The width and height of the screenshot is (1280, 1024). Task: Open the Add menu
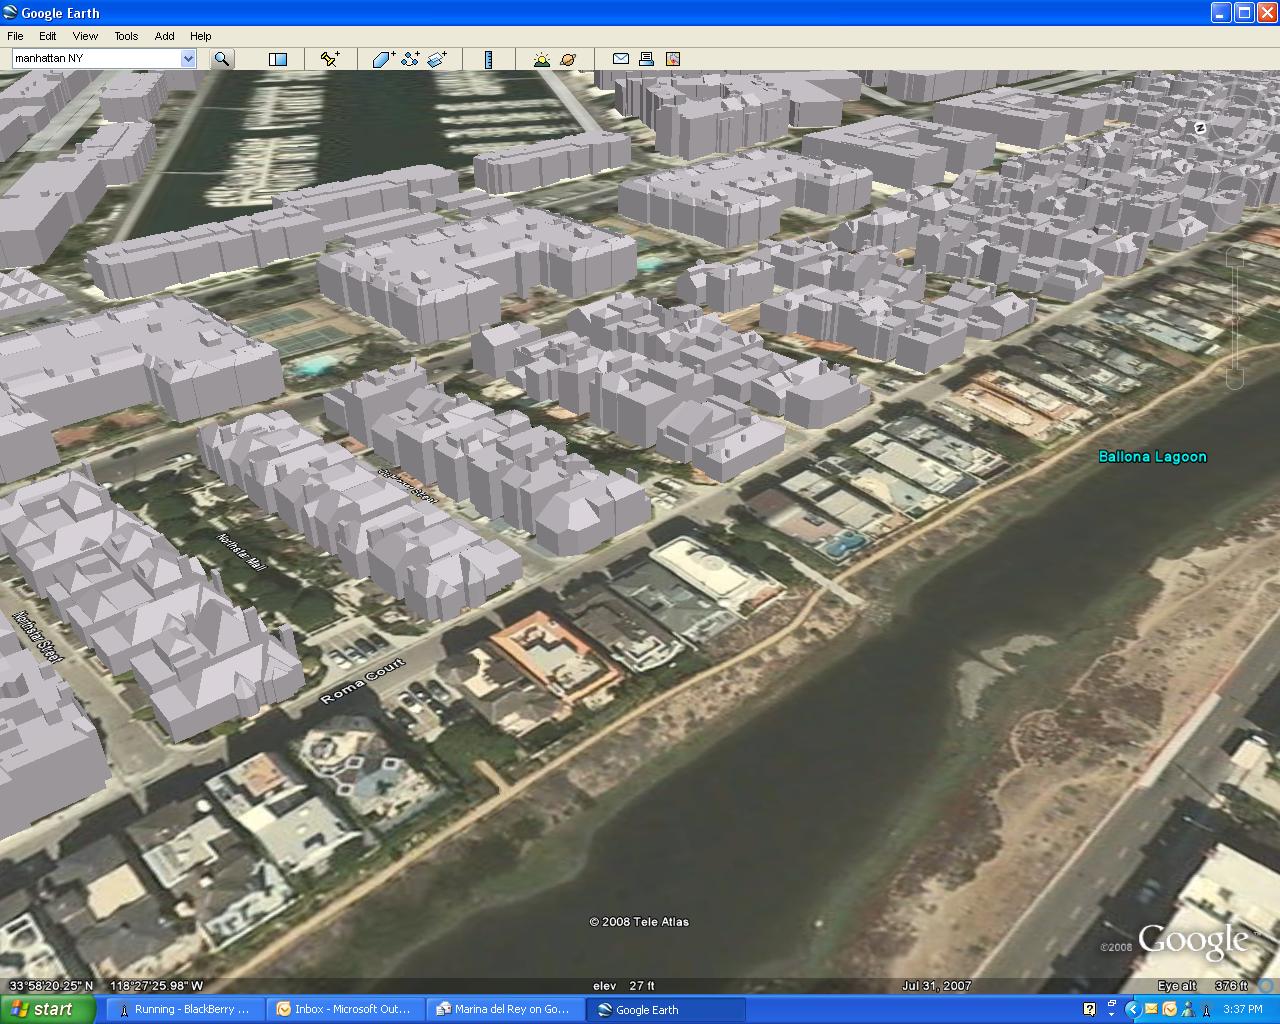(164, 36)
